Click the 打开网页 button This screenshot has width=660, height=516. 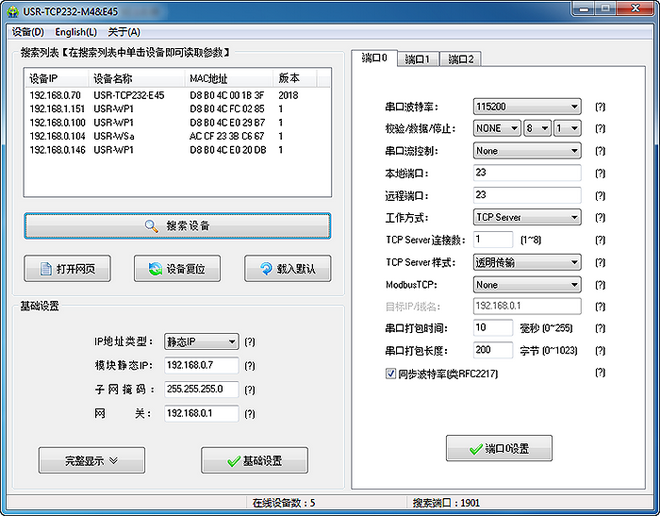pos(67,269)
